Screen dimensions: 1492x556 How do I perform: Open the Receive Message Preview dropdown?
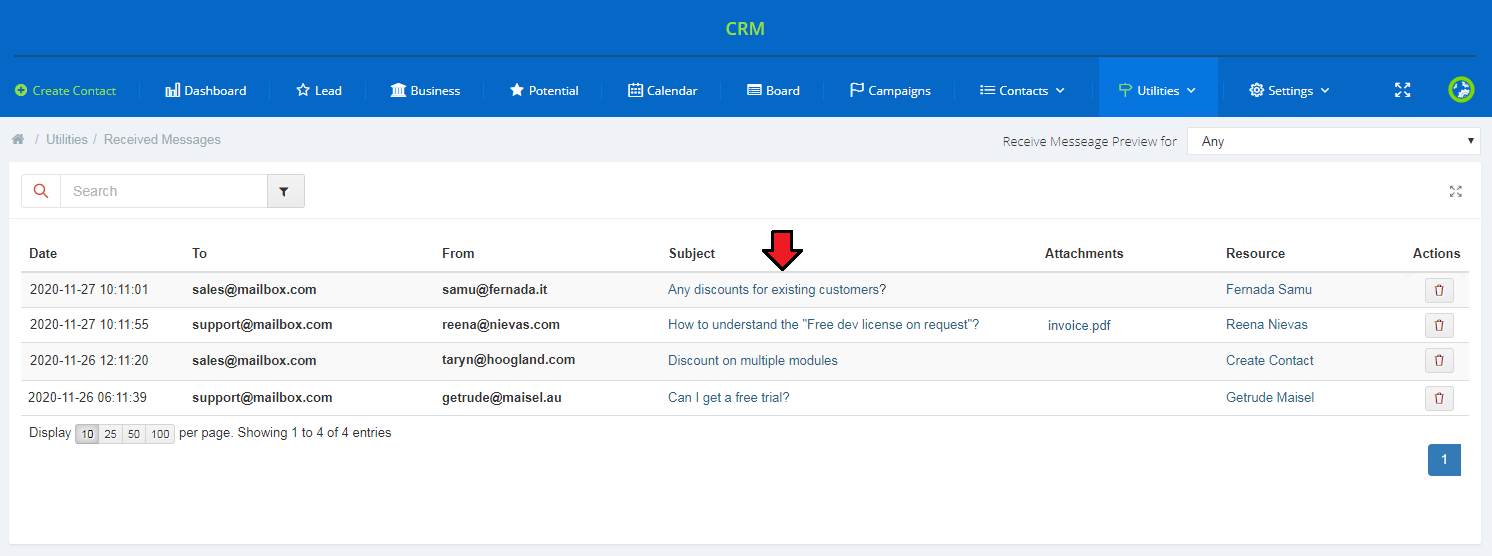[1333, 141]
